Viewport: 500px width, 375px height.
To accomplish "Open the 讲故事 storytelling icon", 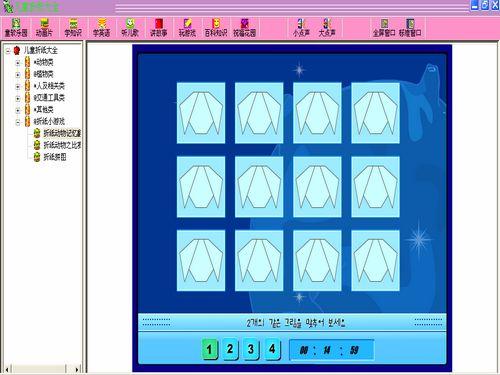I will coord(159,28).
